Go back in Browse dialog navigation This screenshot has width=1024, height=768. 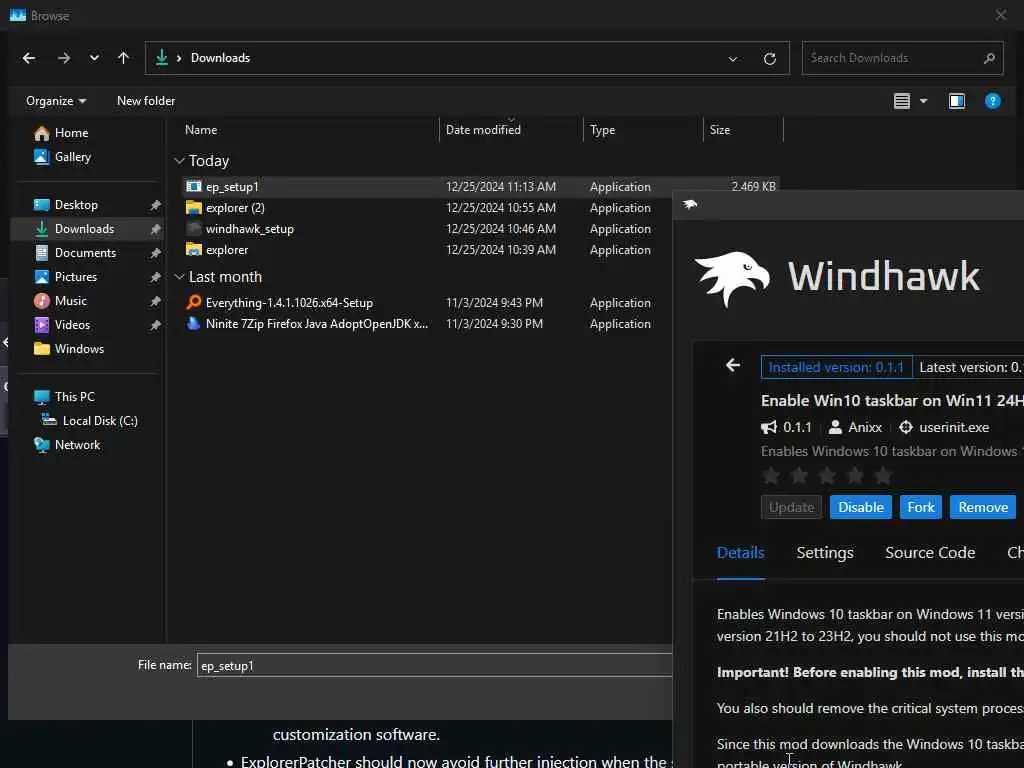click(29, 58)
